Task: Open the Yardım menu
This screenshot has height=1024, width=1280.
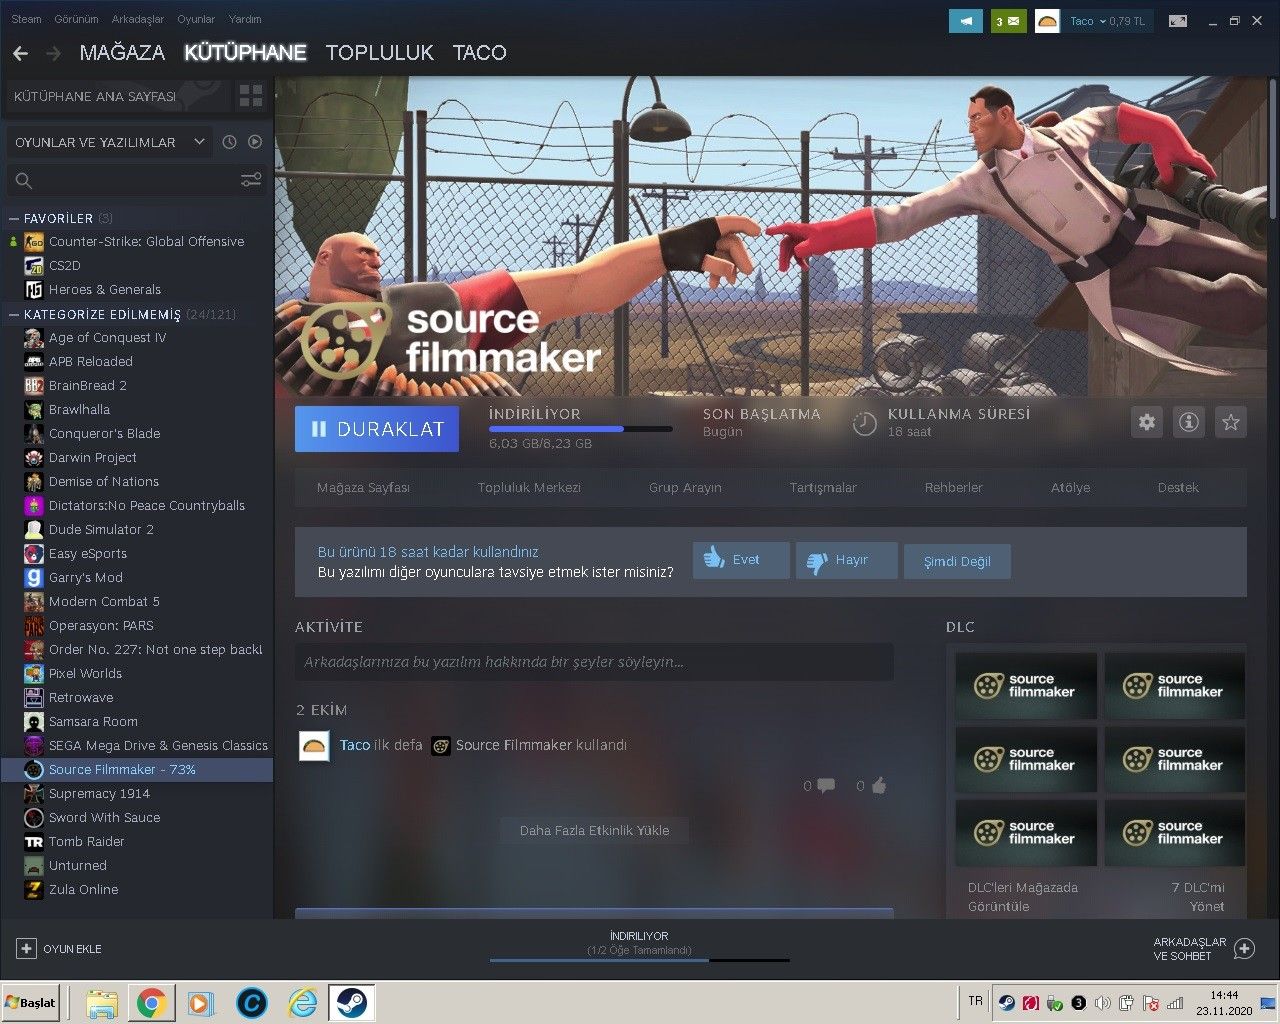Action: pyautogui.click(x=245, y=19)
